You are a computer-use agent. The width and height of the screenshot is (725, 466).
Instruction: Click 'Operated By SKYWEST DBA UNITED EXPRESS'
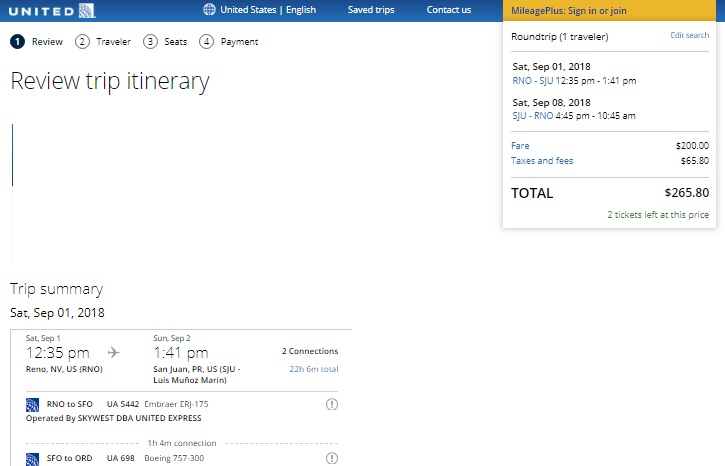114,418
